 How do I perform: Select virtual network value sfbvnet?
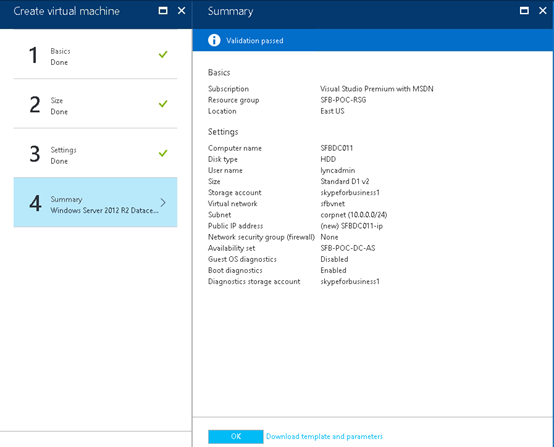332,204
